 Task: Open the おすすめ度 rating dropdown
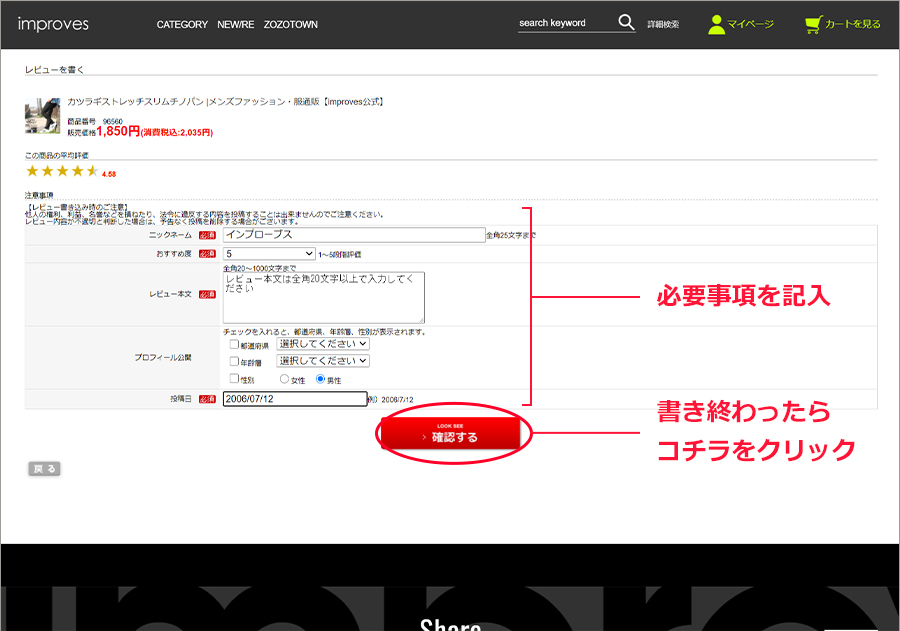[x=269, y=254]
